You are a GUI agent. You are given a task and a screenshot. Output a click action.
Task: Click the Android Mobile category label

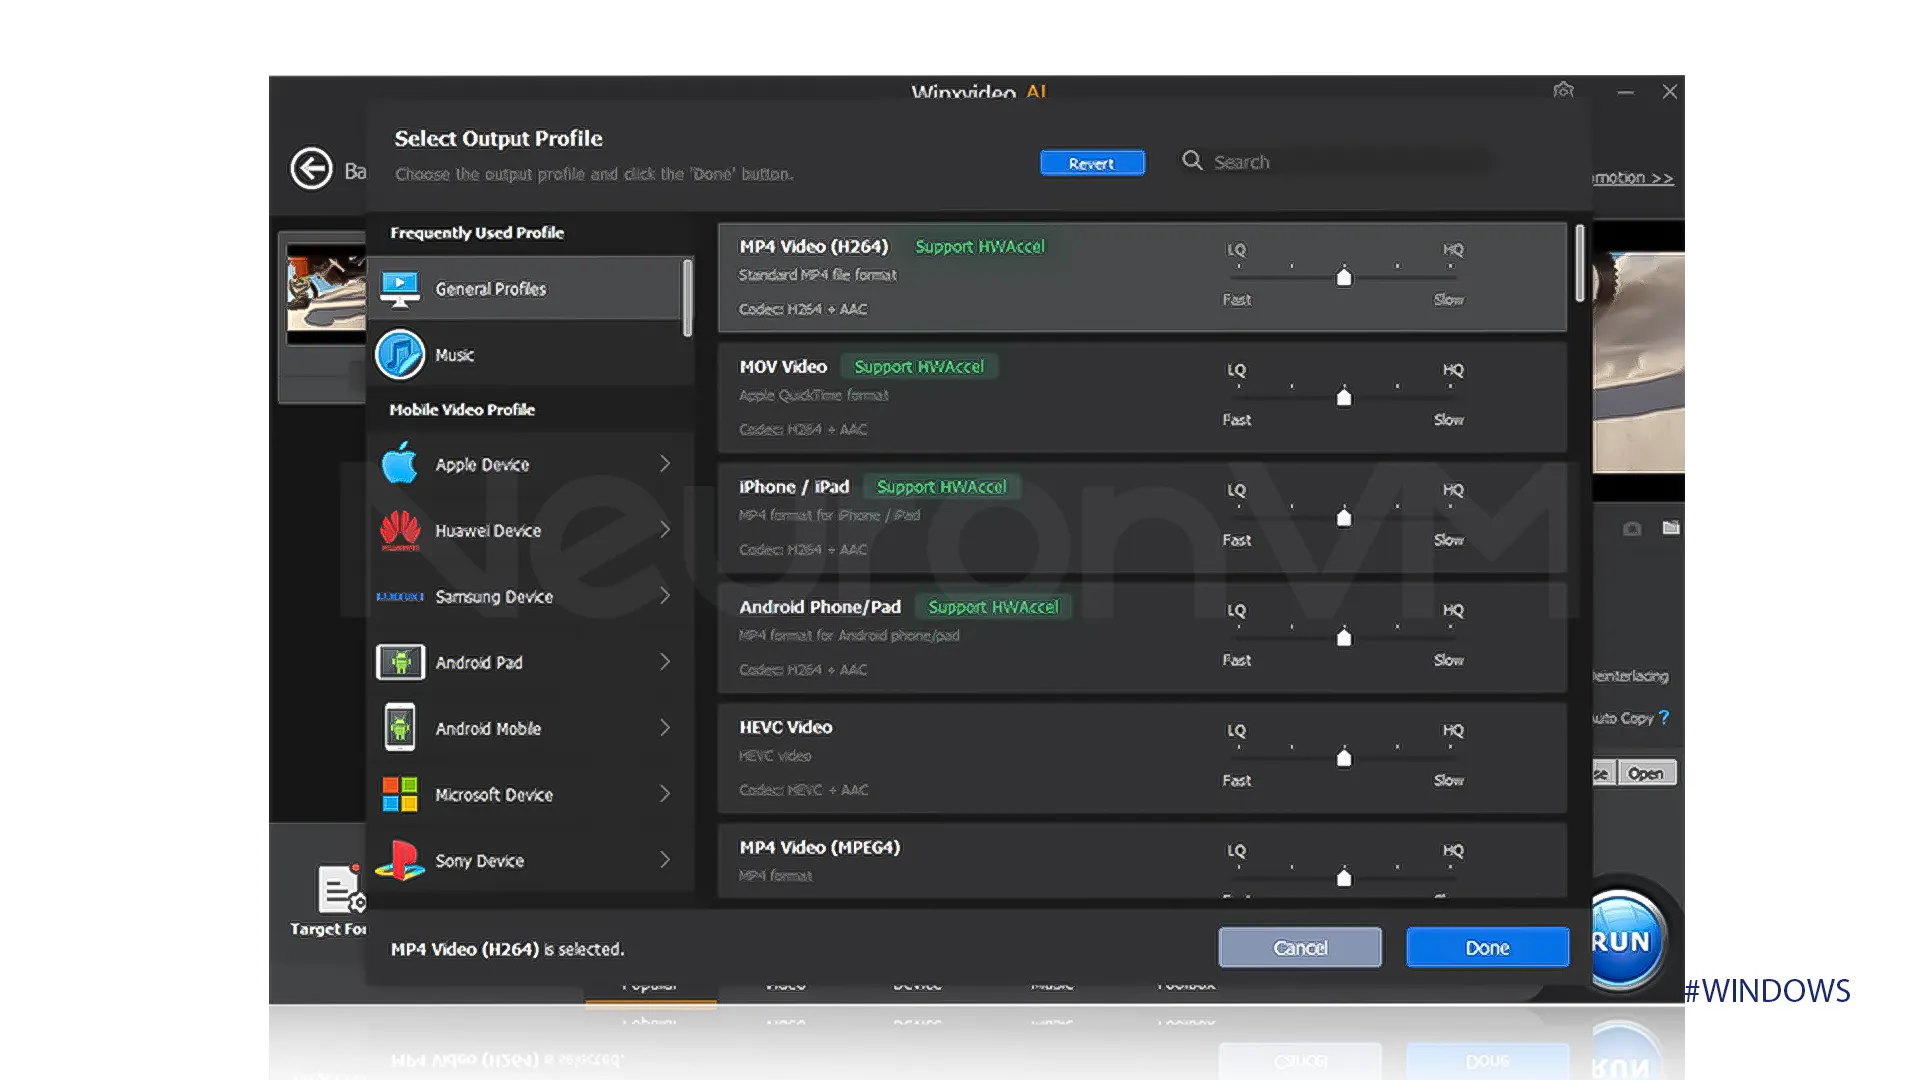pos(488,728)
